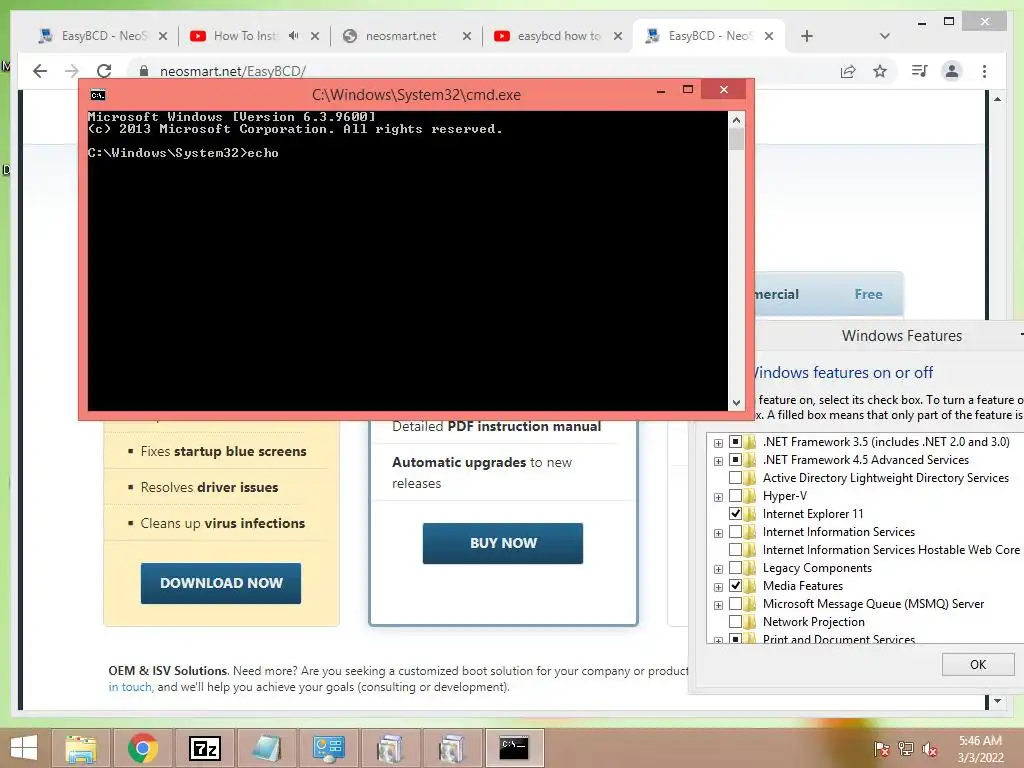Click browser page scroll down arrow
Viewport: 1024px width, 768px height.
997,701
